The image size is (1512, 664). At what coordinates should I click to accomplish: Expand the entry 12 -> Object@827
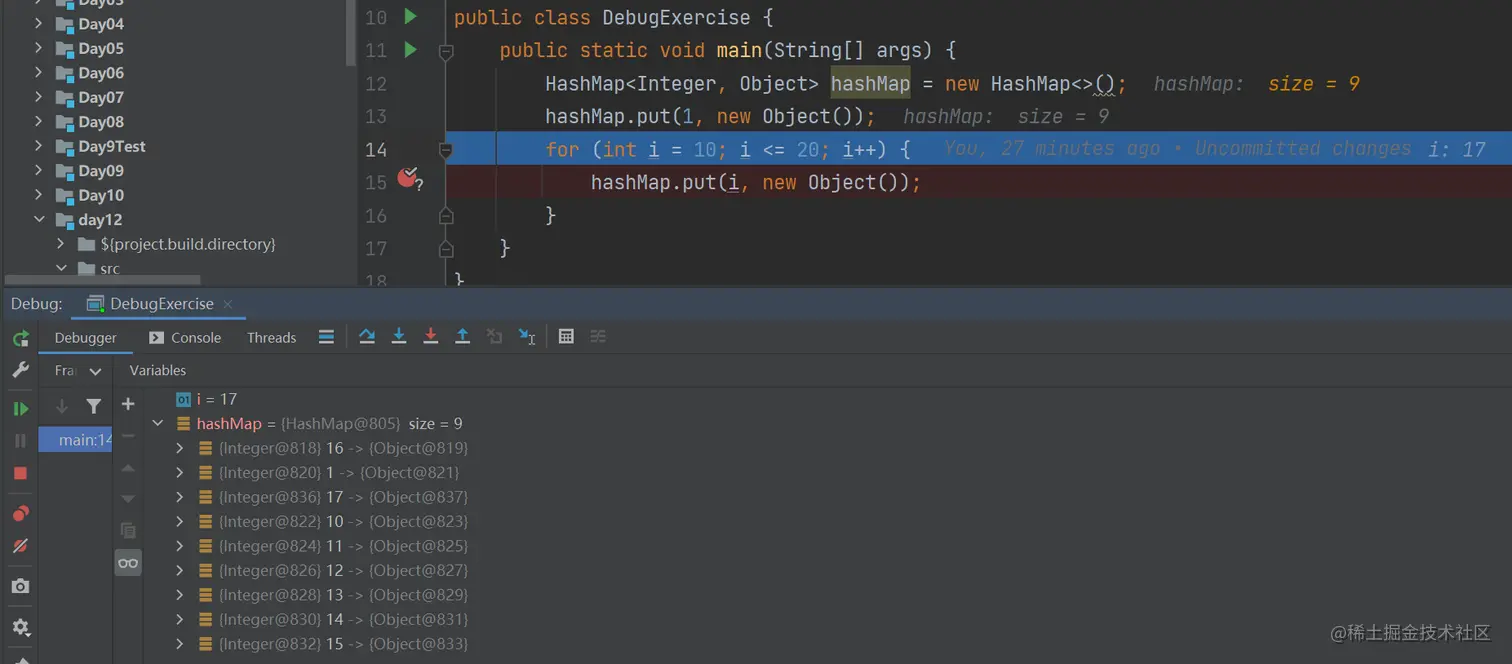tap(180, 571)
